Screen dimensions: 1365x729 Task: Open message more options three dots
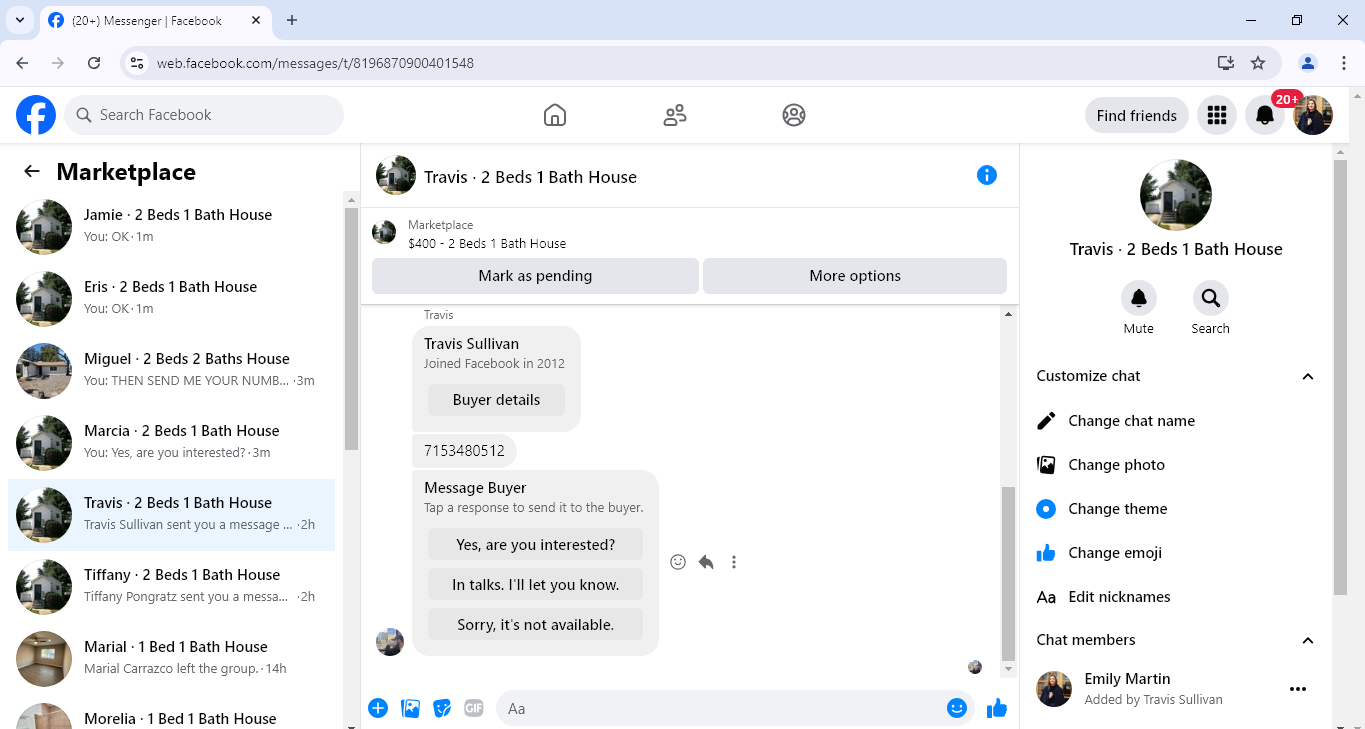coord(734,562)
